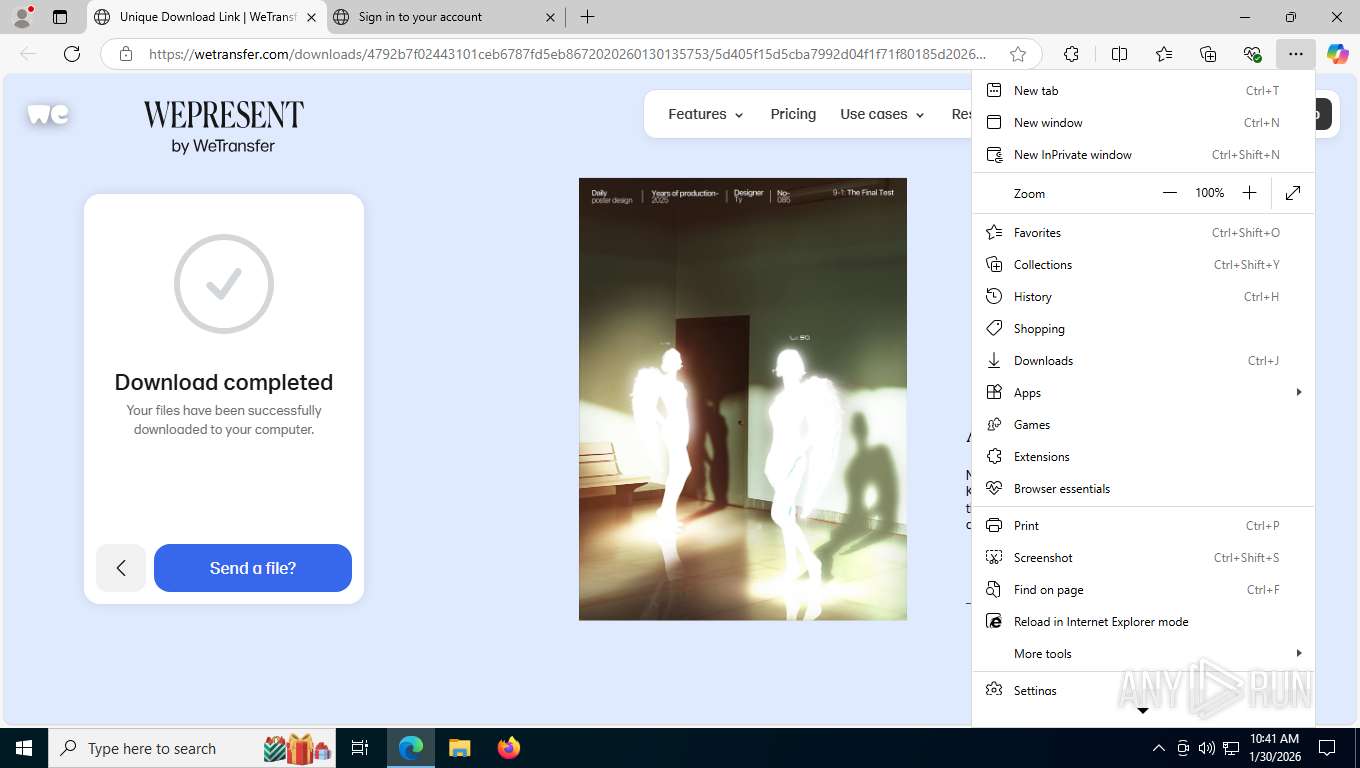Screen dimensions: 1360x768
Task: Select Screenshot menu item
Action: click(x=1143, y=558)
